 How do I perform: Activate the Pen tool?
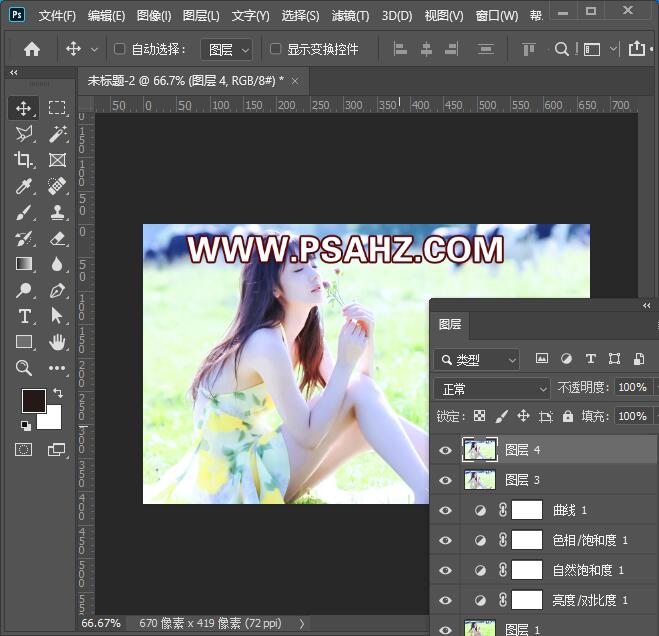click(57, 290)
